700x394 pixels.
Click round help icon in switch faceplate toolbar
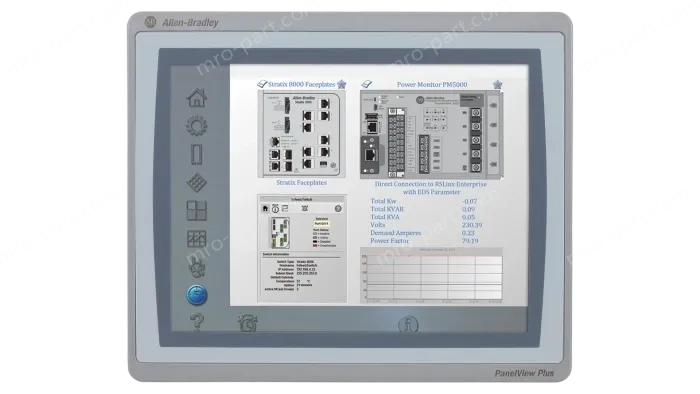point(338,208)
